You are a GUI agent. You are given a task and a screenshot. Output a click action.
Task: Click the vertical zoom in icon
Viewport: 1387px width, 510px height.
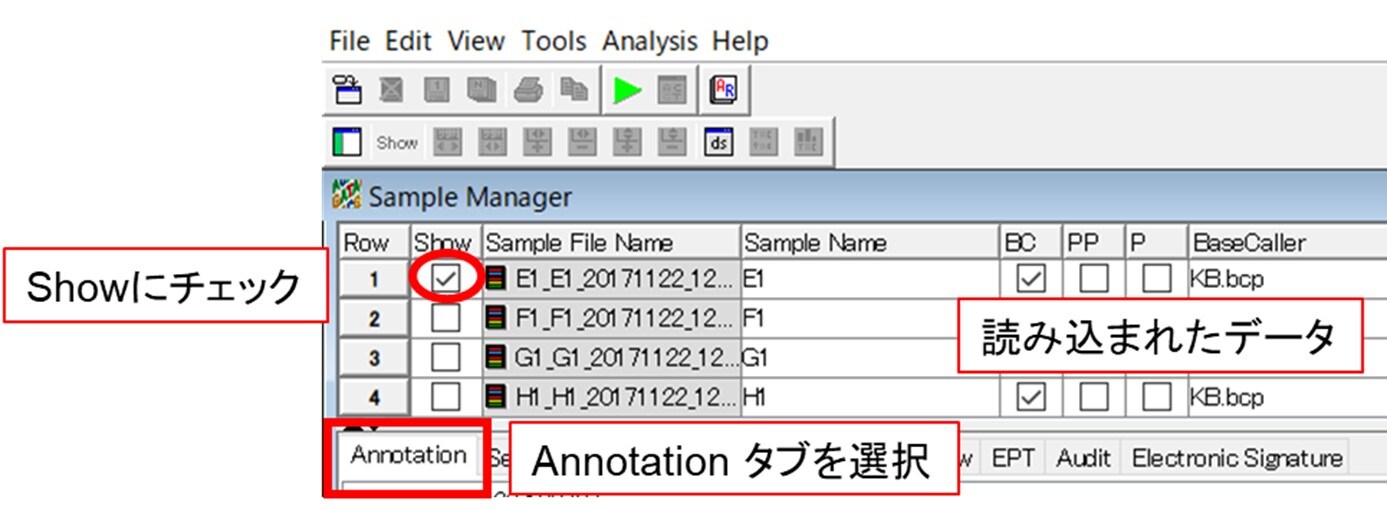[627, 142]
